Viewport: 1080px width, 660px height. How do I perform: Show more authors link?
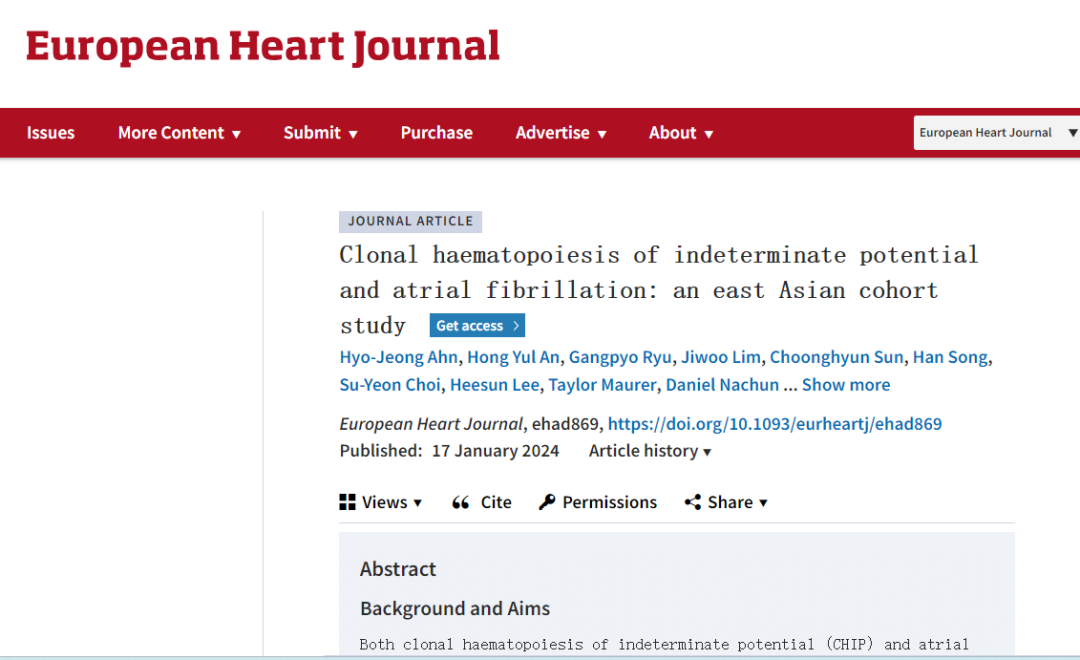(x=846, y=384)
